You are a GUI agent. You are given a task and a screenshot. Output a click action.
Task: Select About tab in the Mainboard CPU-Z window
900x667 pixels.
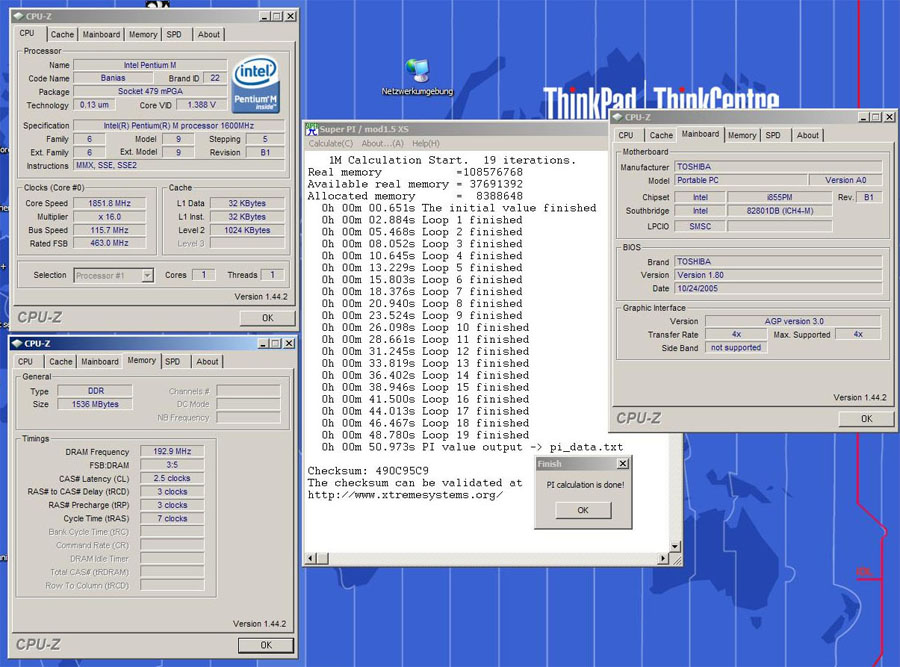click(807, 135)
